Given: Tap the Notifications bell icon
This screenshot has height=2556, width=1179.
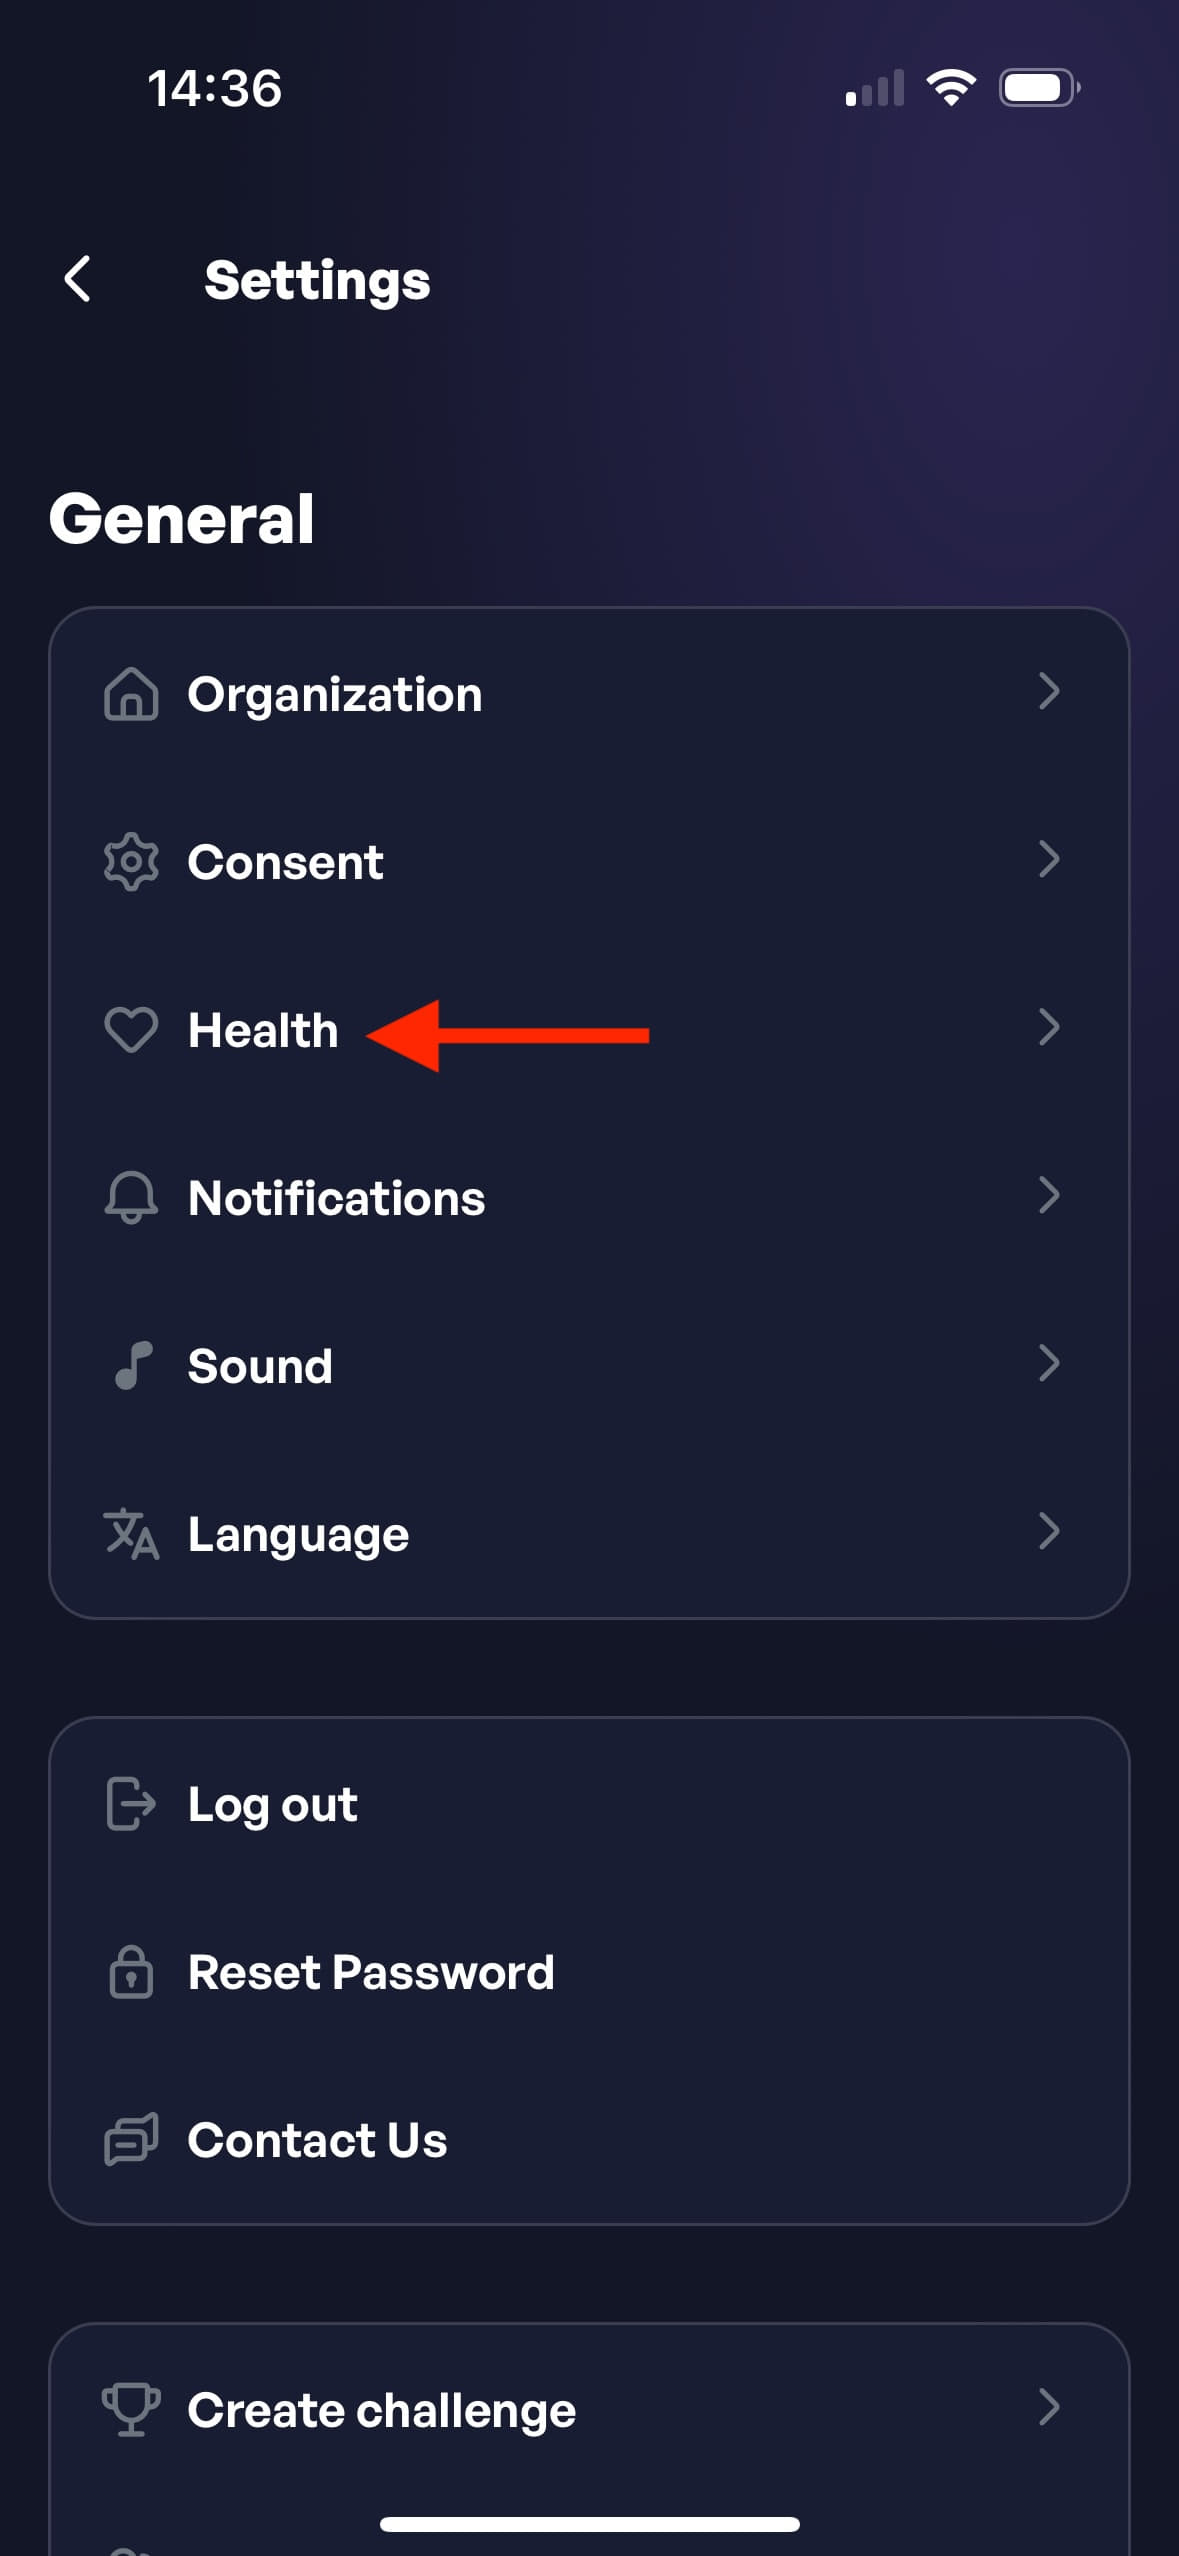Looking at the screenshot, I should click(131, 1197).
